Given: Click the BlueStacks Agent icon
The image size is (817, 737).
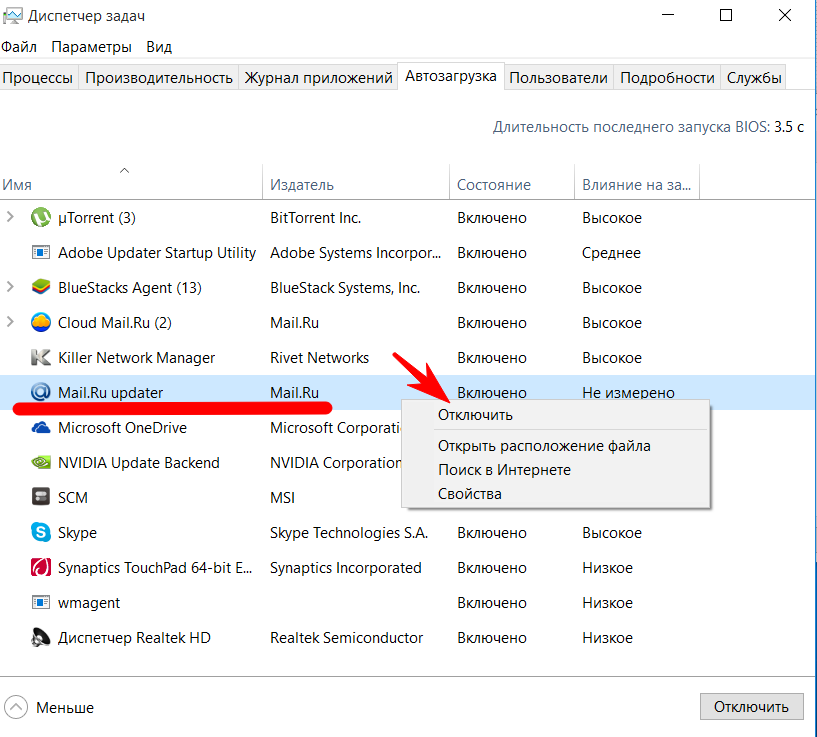Looking at the screenshot, I should coord(41,288).
